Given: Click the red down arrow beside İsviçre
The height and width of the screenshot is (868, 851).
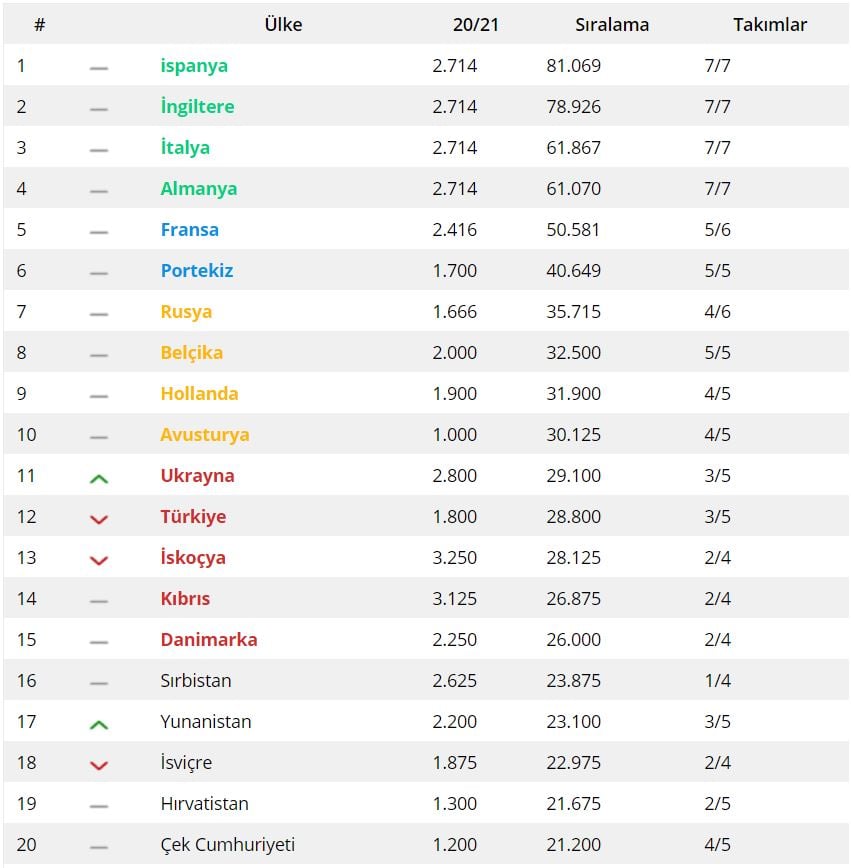Looking at the screenshot, I should coord(99,766).
